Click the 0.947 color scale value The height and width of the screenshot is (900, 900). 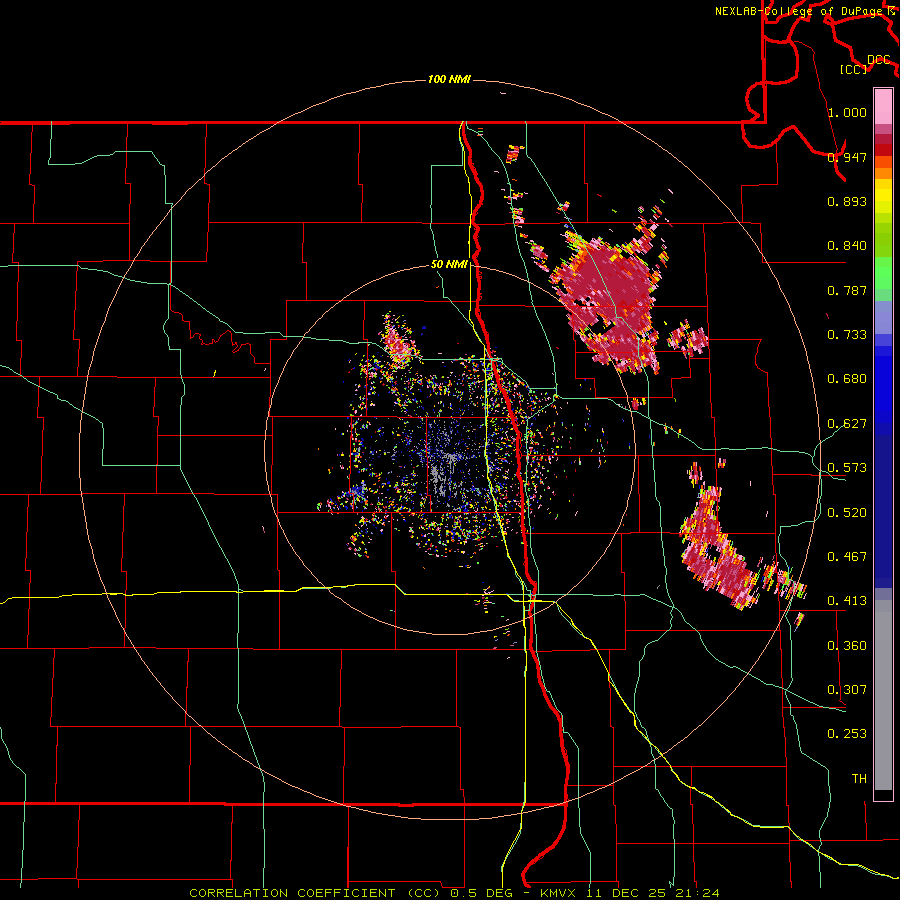pos(847,157)
